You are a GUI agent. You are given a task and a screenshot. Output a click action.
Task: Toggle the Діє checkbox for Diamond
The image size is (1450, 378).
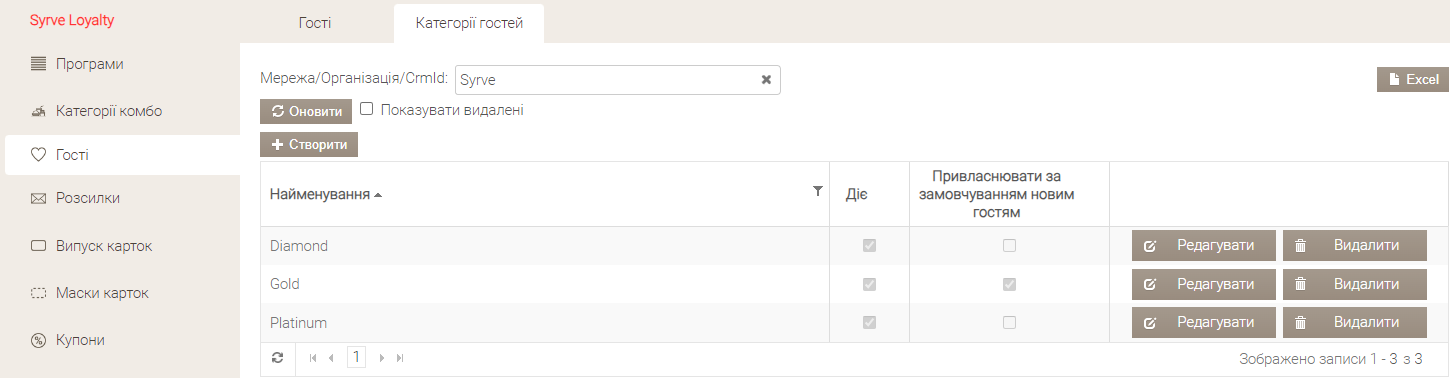pos(869,245)
